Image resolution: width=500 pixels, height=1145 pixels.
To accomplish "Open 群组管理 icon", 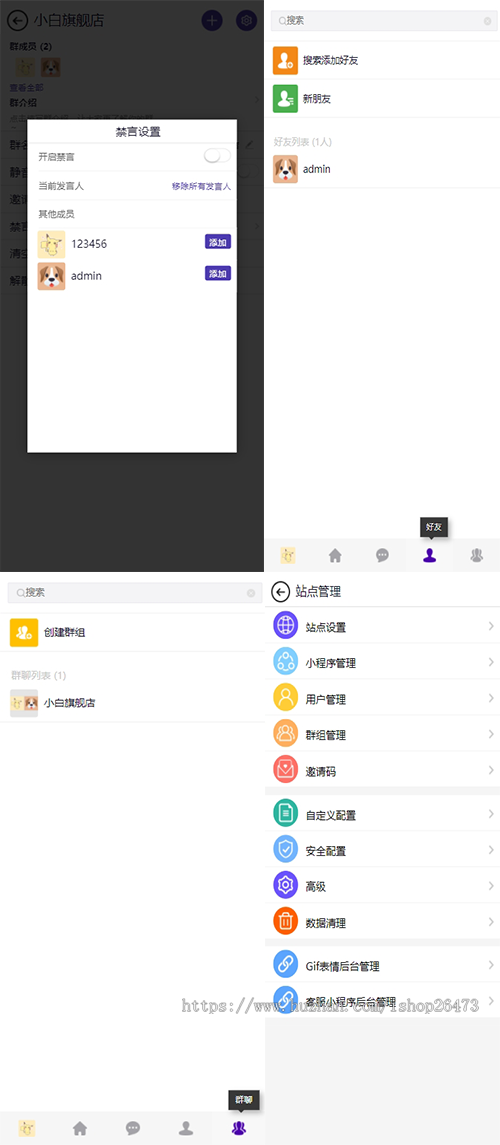I will [x=285, y=733].
